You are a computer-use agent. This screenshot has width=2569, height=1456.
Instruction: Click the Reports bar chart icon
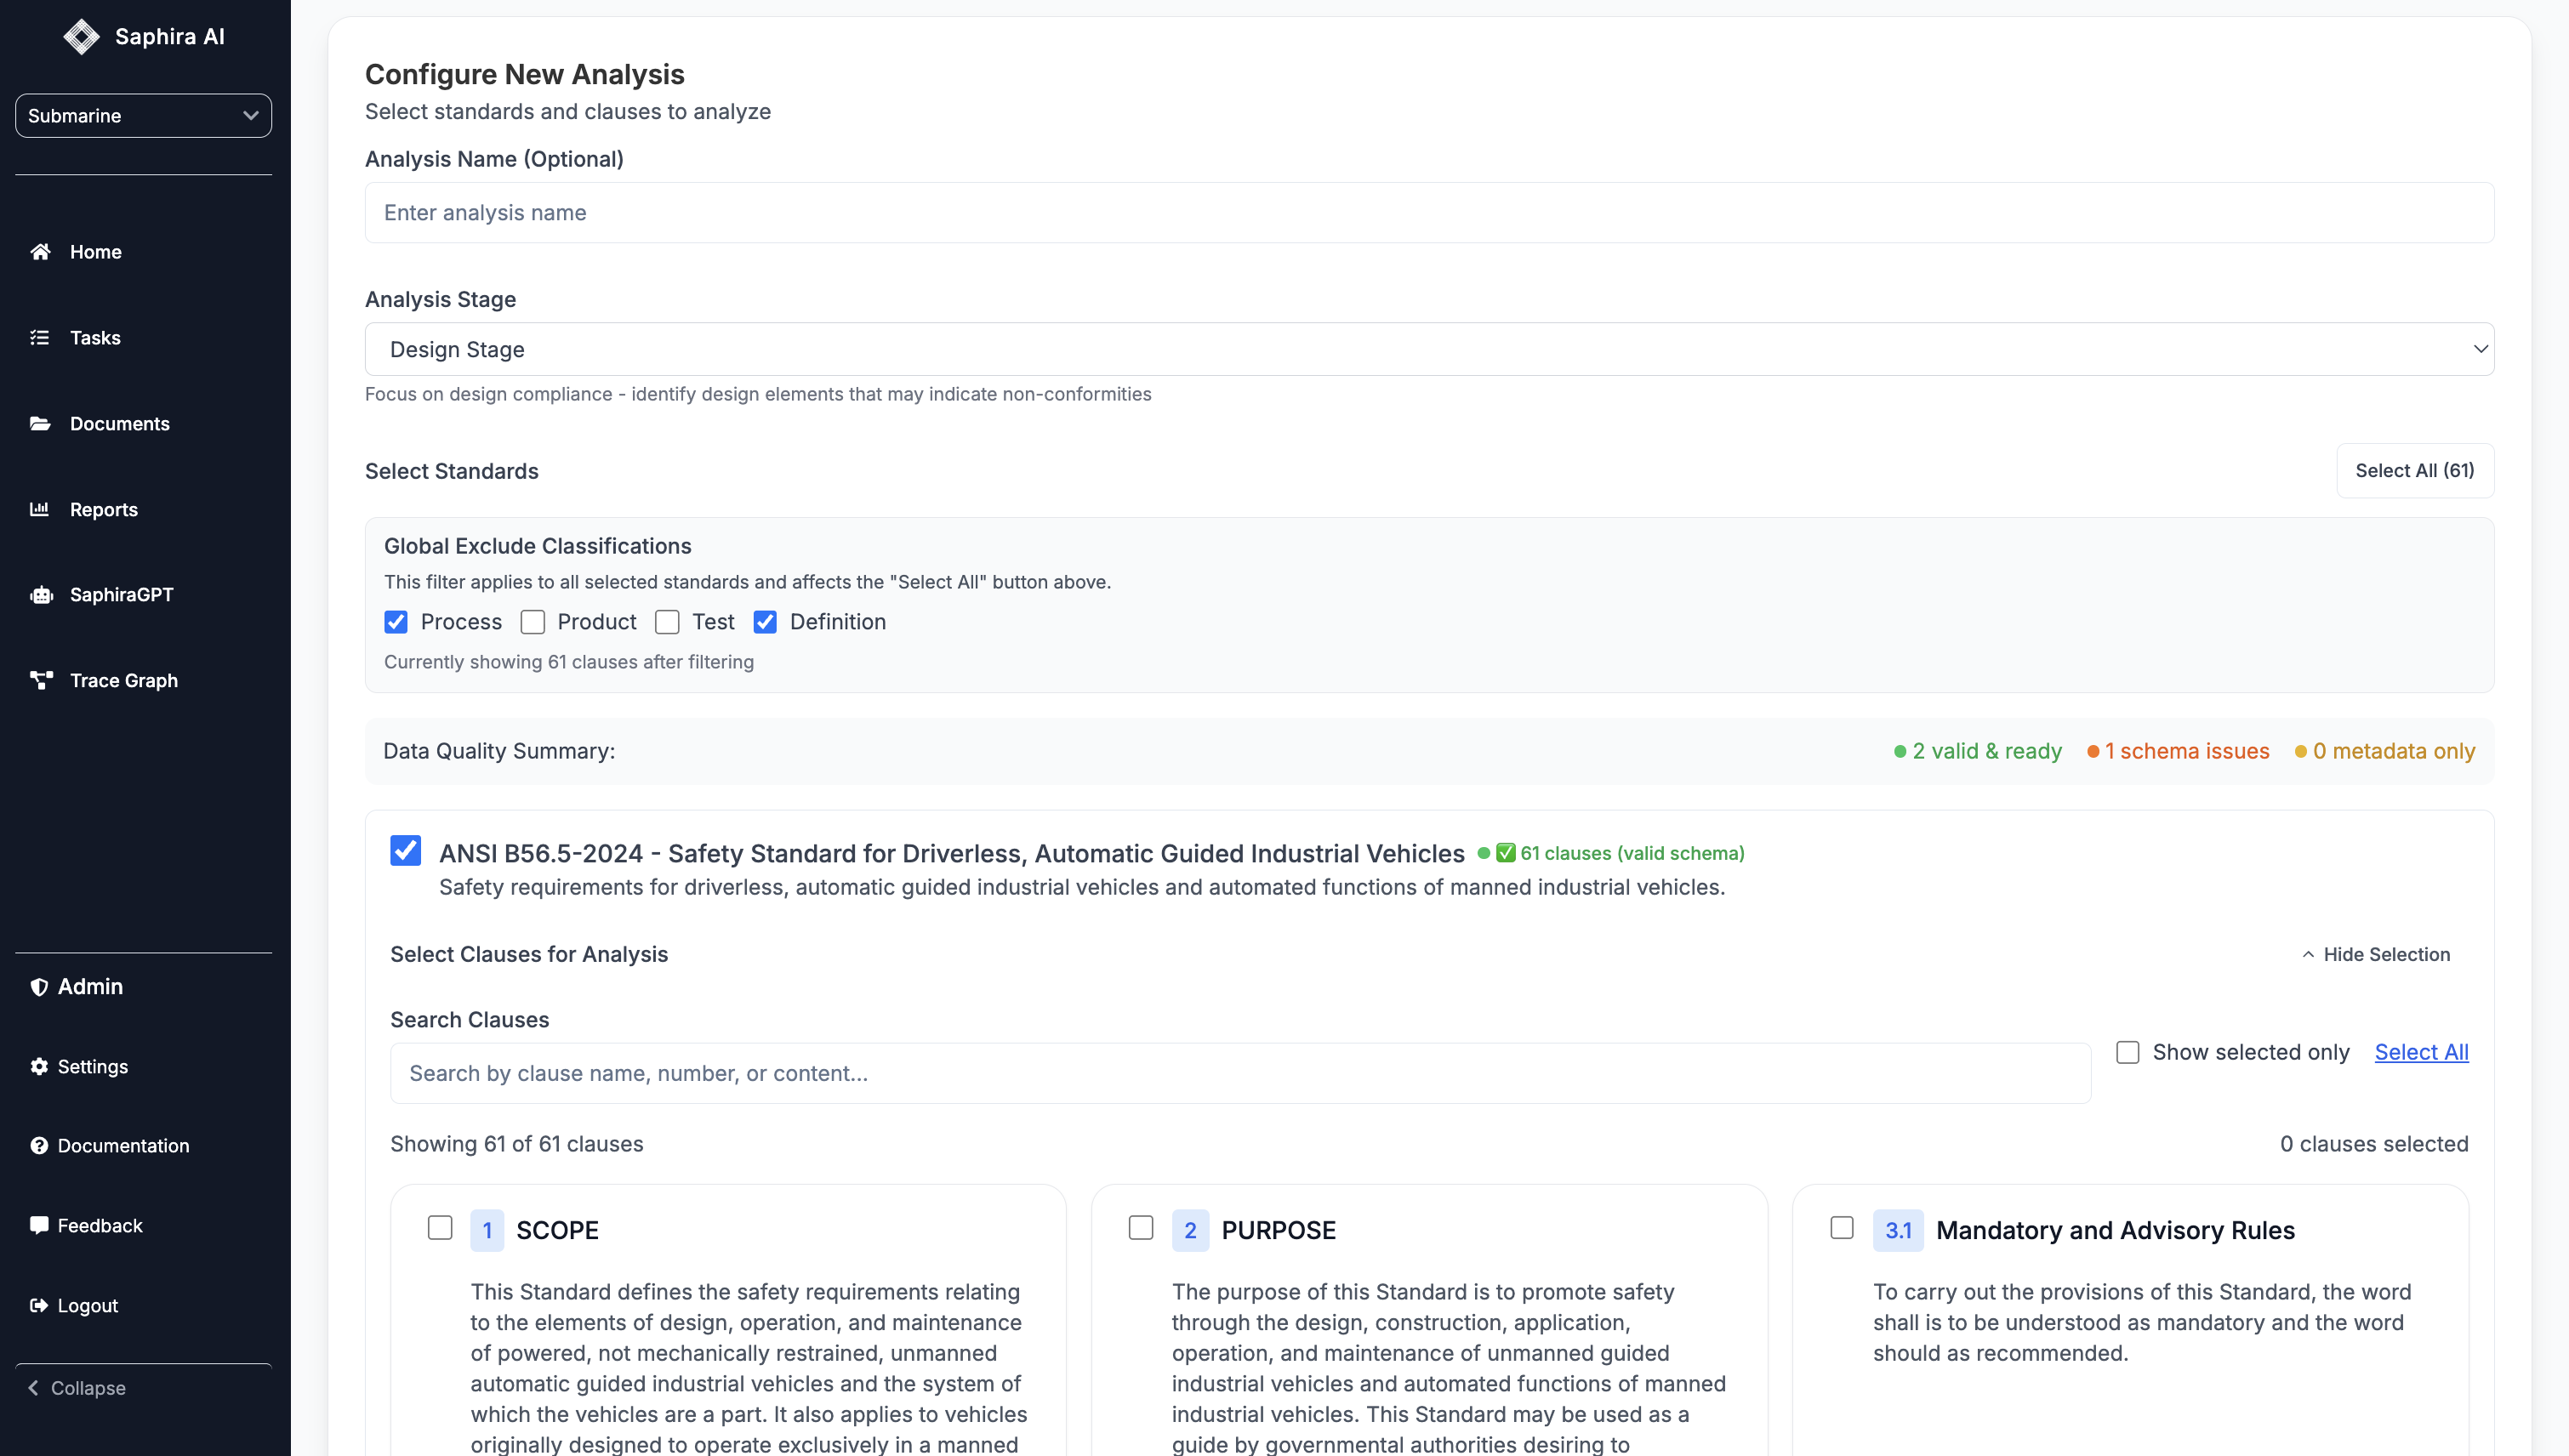point(40,510)
